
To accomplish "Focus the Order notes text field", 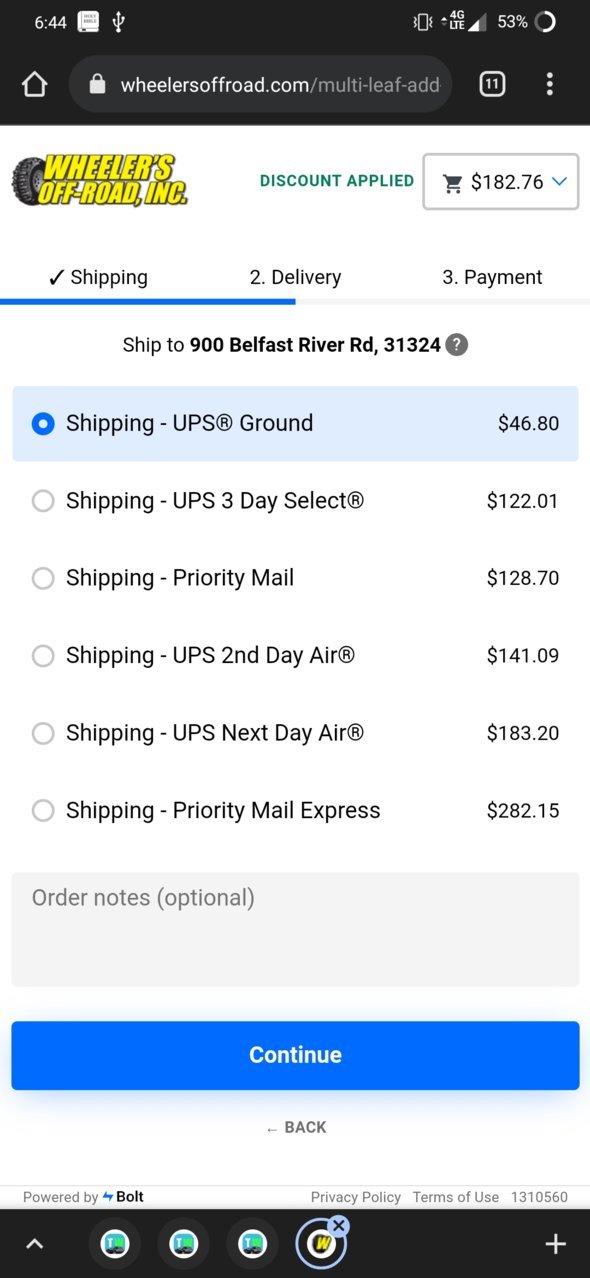I will tap(295, 929).
